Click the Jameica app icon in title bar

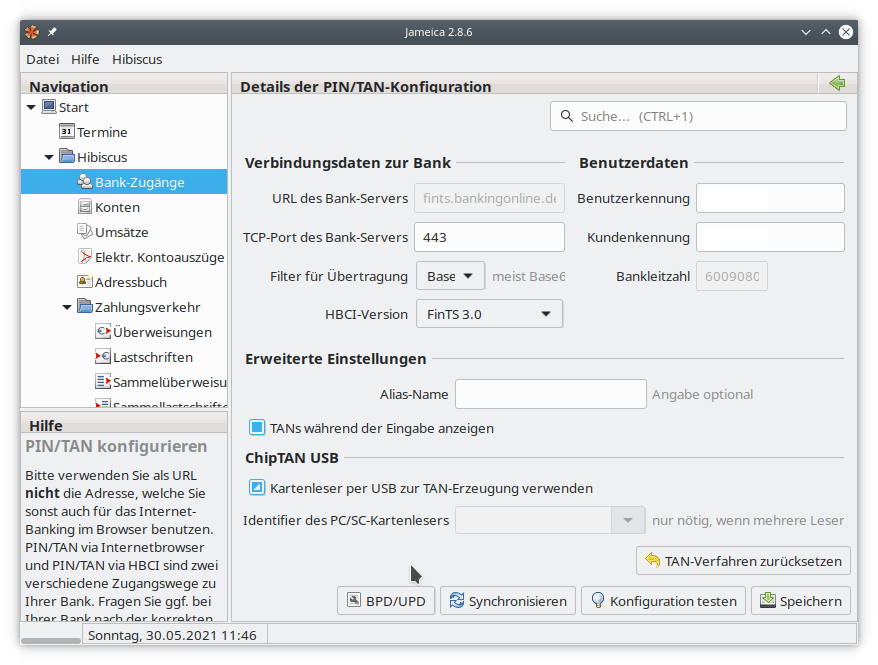tap(32, 32)
